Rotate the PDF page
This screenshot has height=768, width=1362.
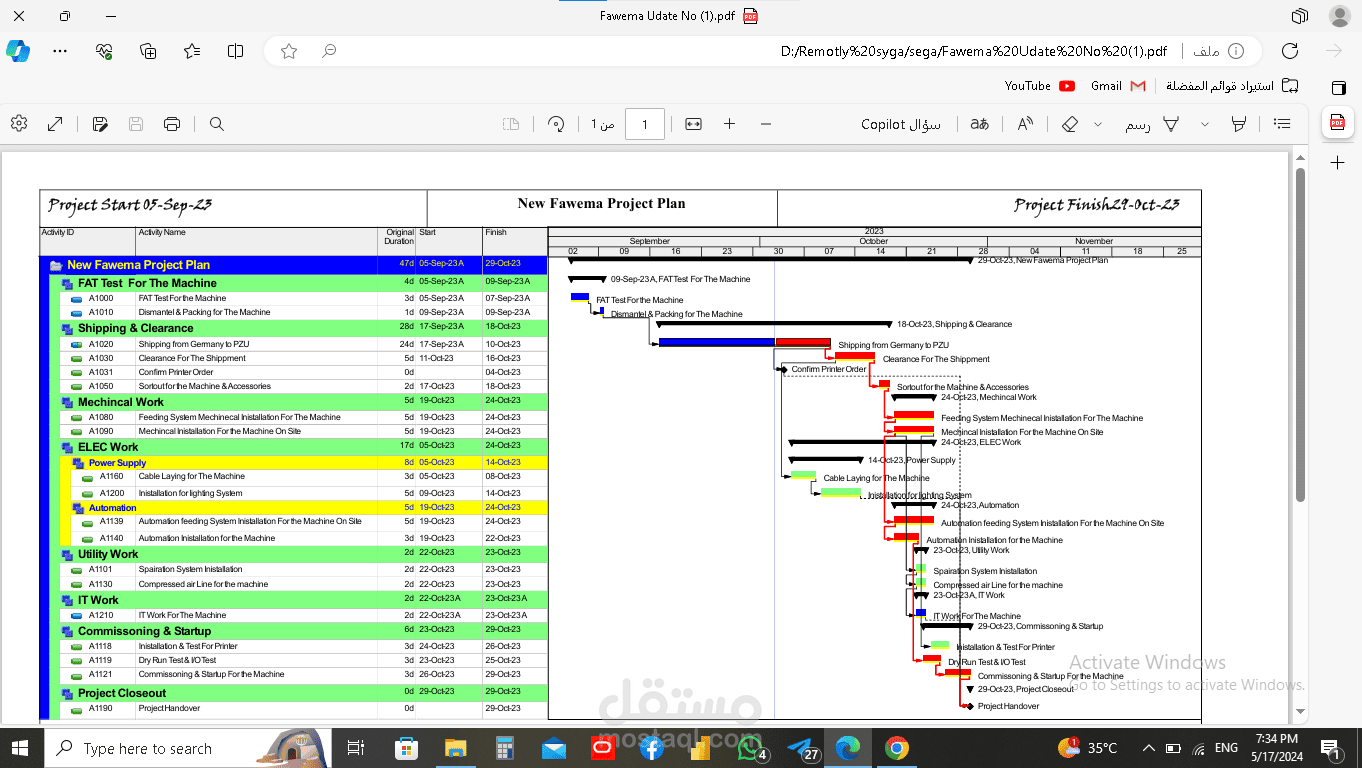pos(556,124)
